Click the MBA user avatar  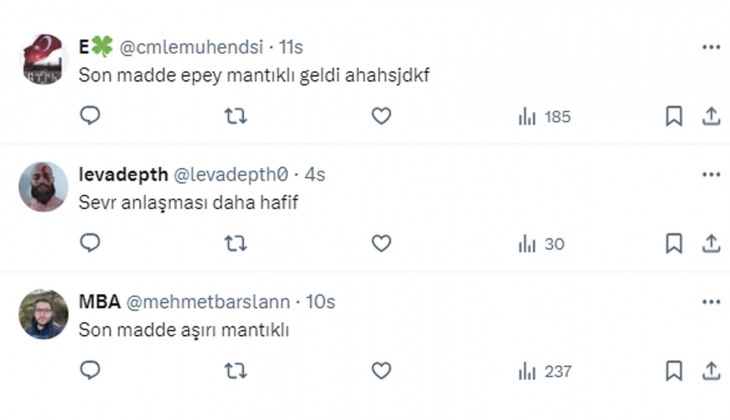pos(43,314)
